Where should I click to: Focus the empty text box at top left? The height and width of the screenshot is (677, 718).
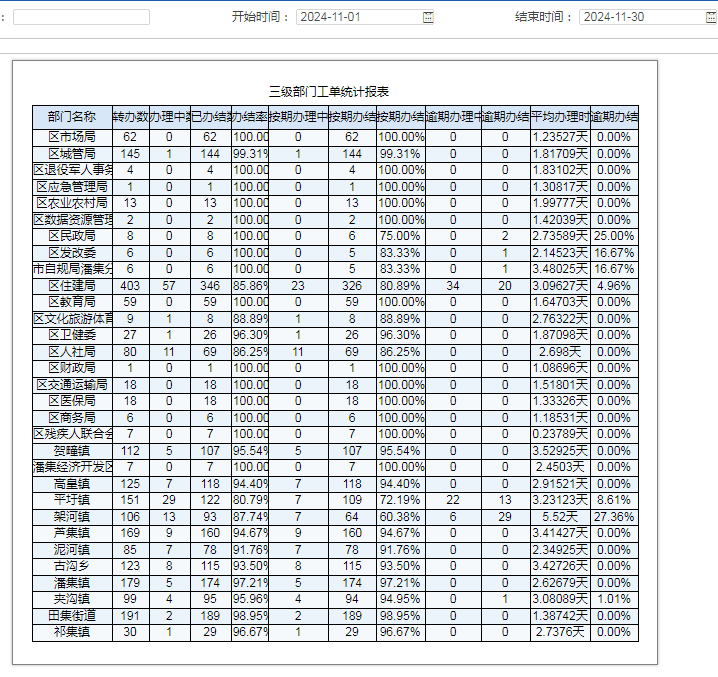pos(81,17)
